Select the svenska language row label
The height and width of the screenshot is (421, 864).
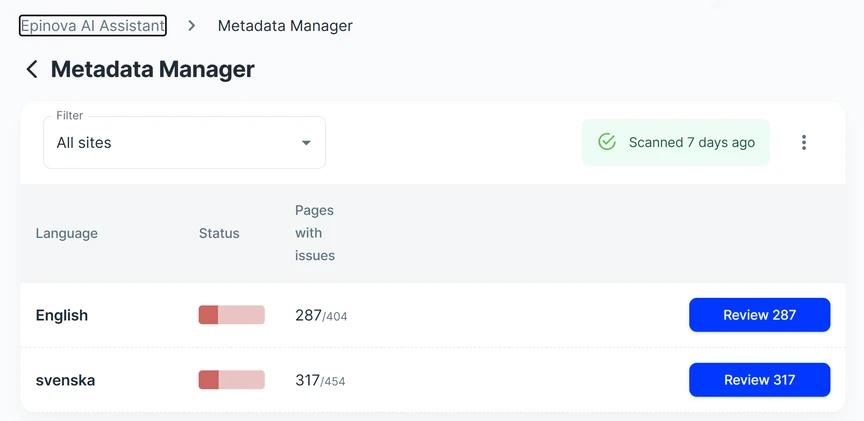pos(66,380)
